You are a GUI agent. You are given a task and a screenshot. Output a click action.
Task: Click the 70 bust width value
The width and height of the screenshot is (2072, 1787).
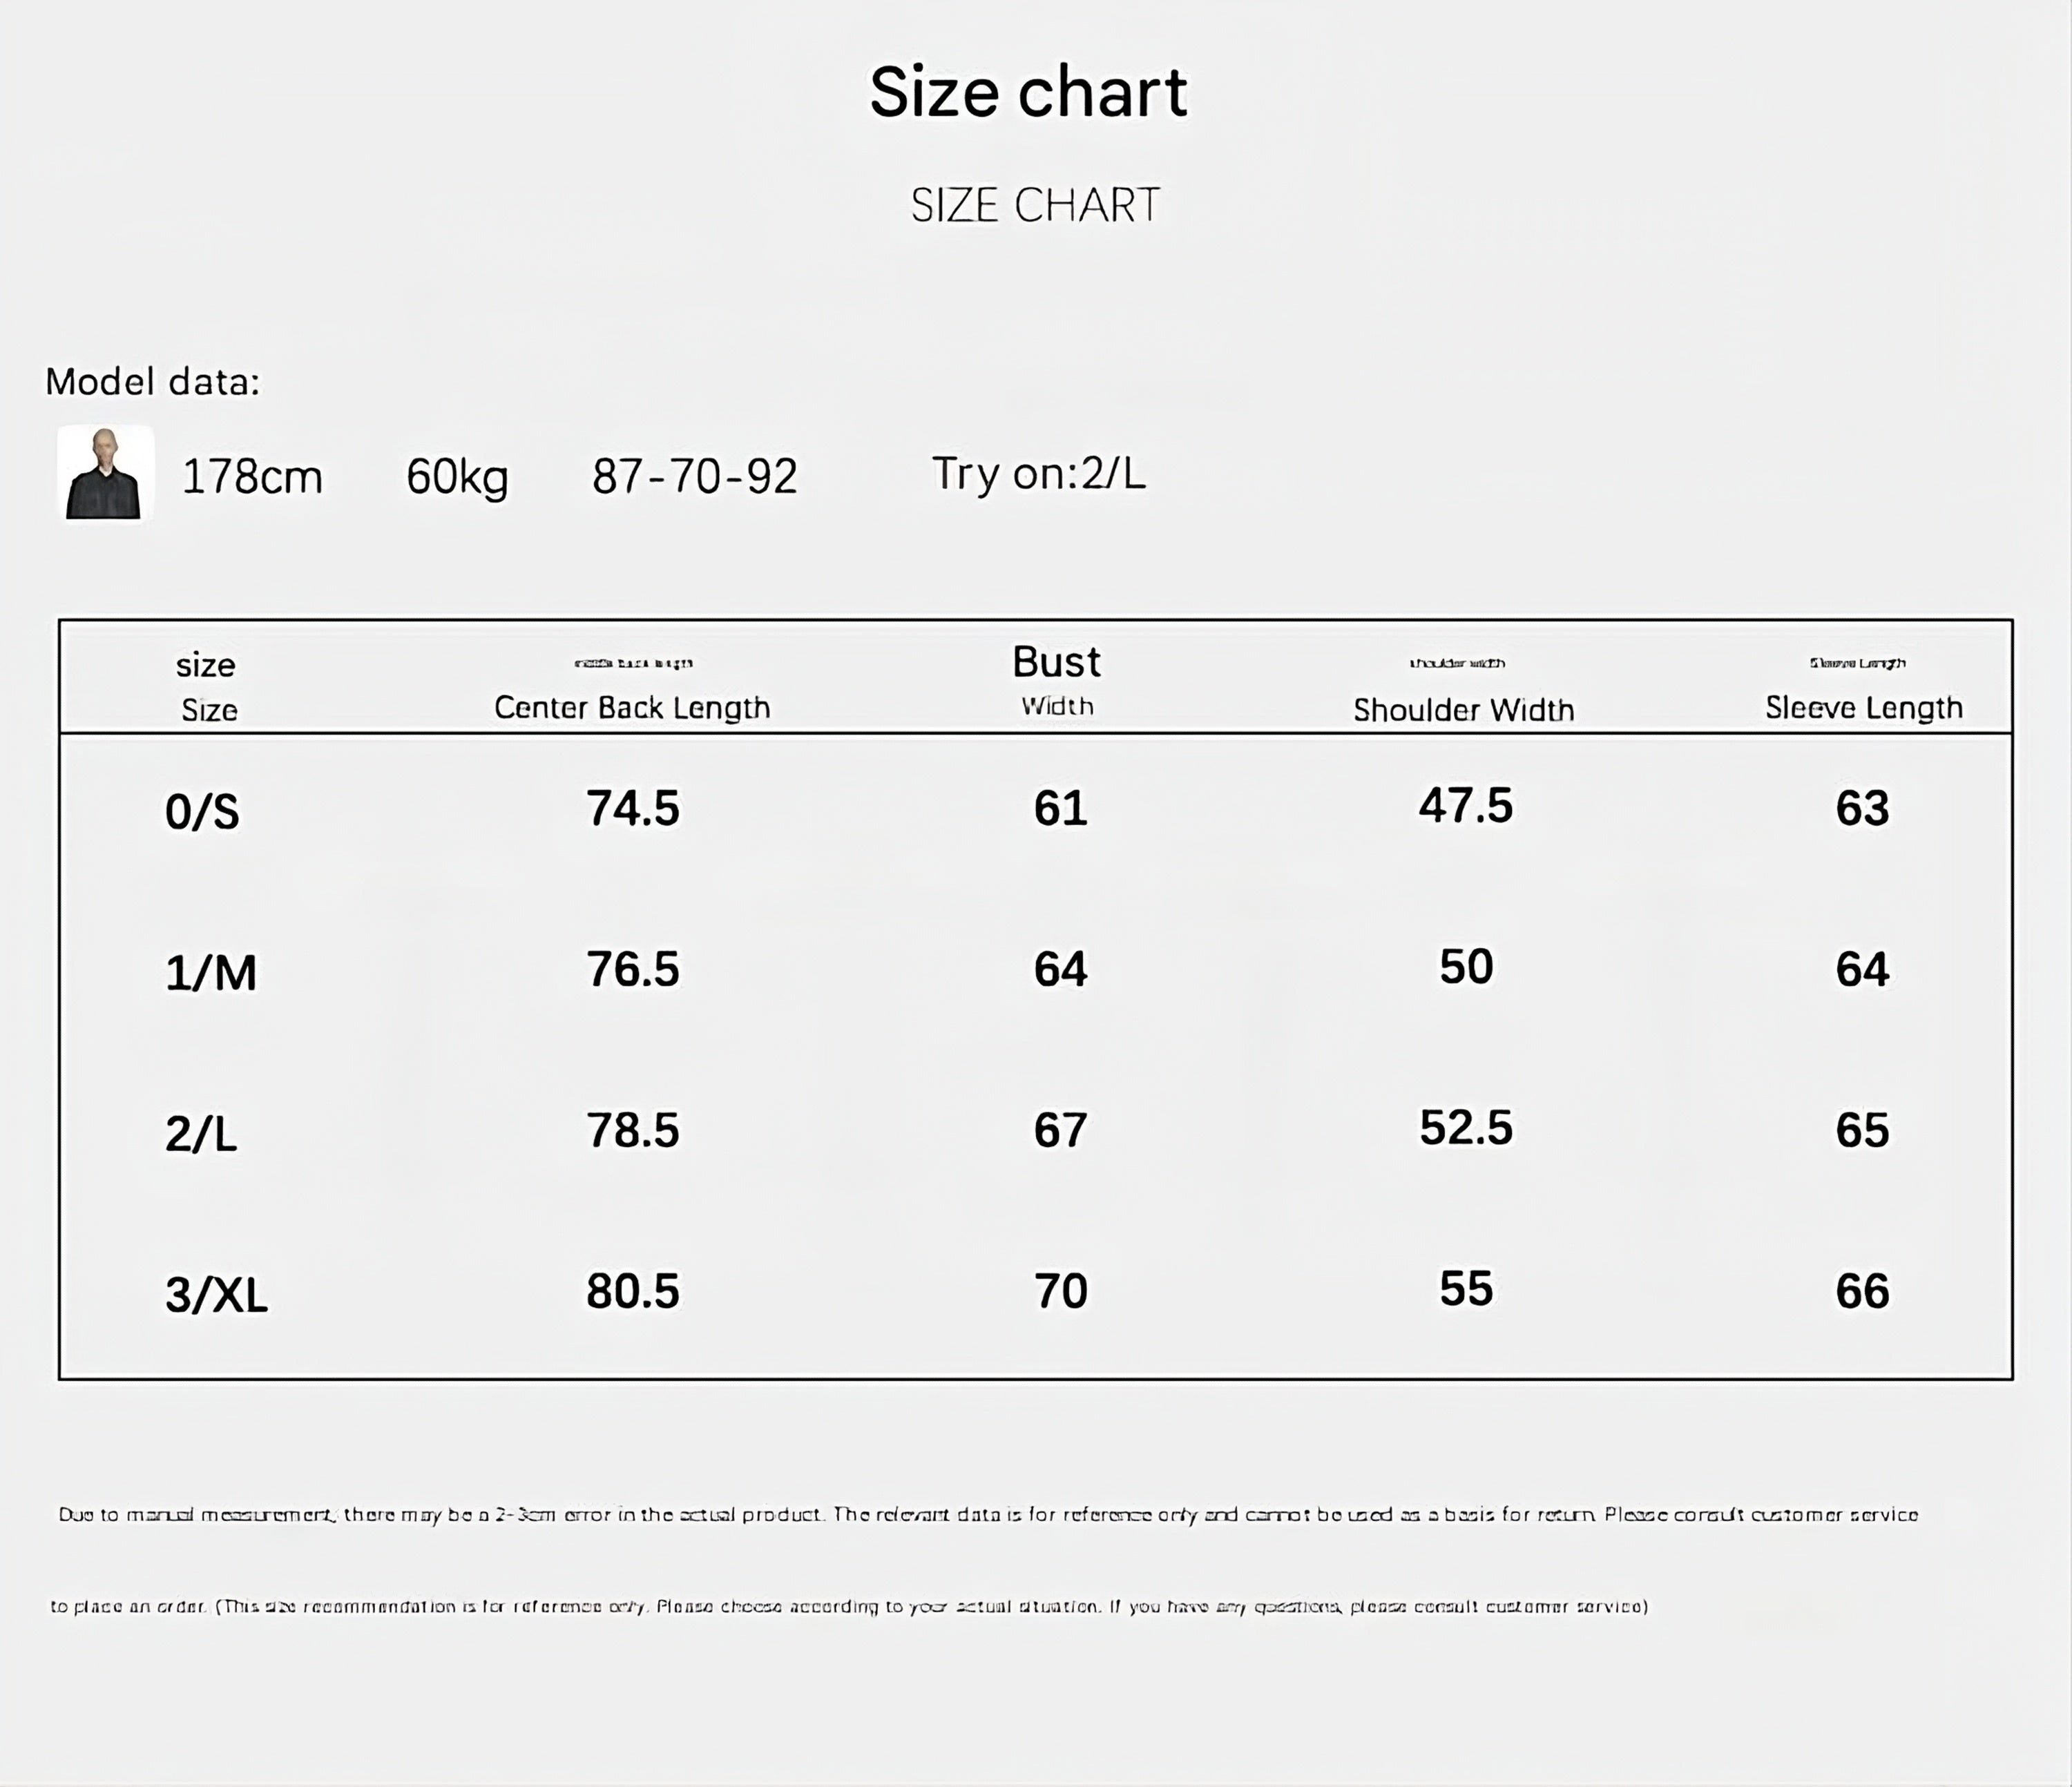pyautogui.click(x=1060, y=1290)
